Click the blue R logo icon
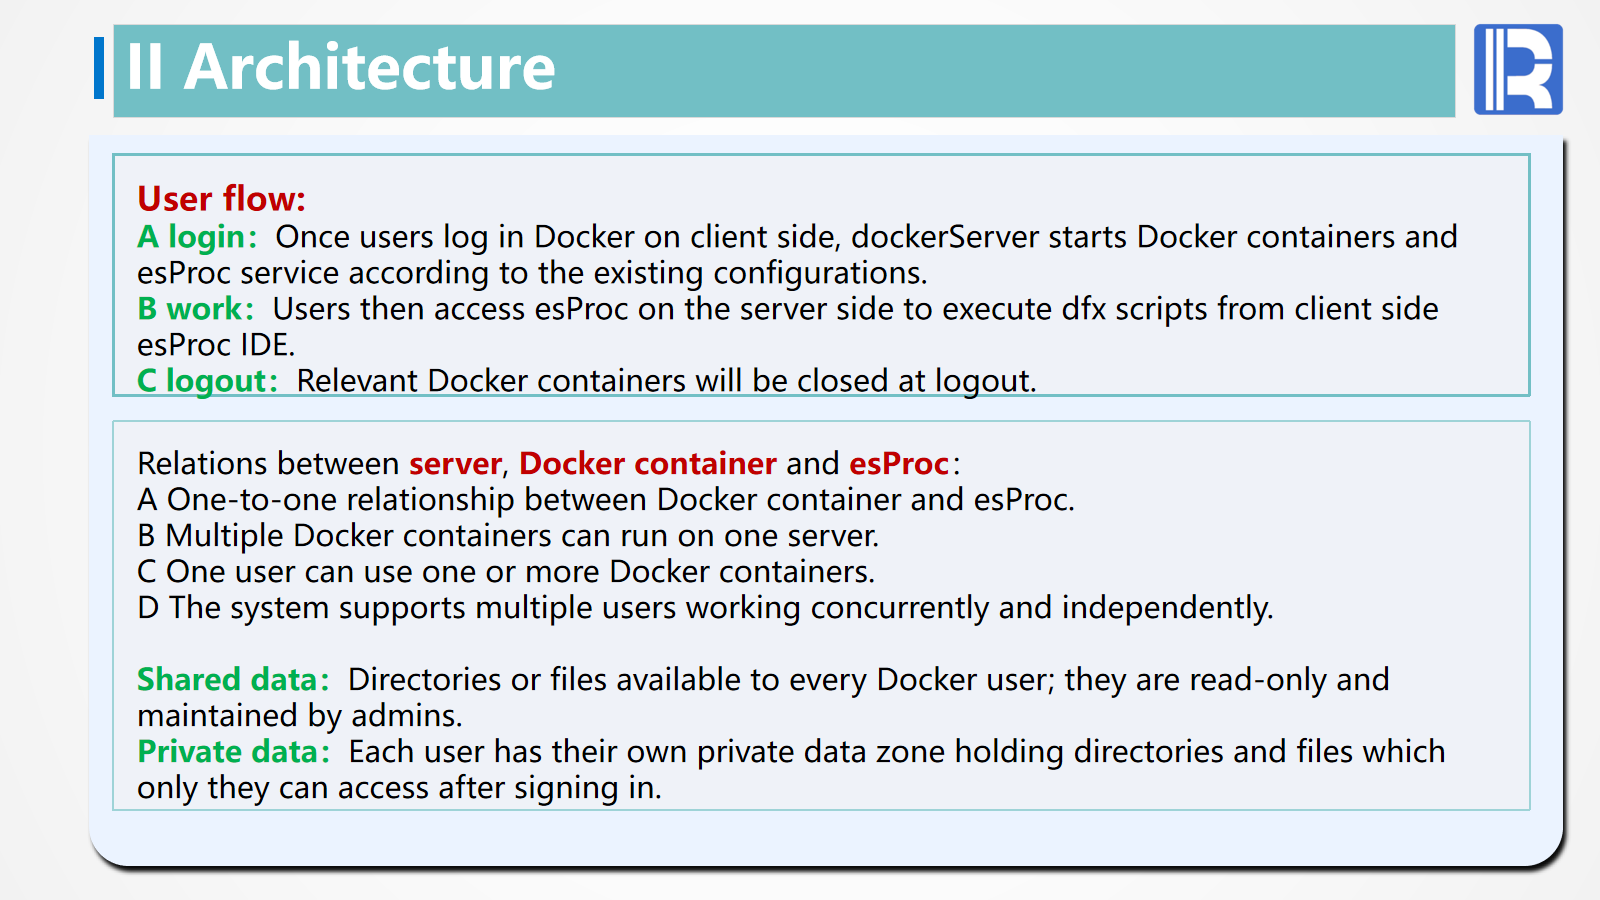The width and height of the screenshot is (1600, 900). tap(1517, 69)
